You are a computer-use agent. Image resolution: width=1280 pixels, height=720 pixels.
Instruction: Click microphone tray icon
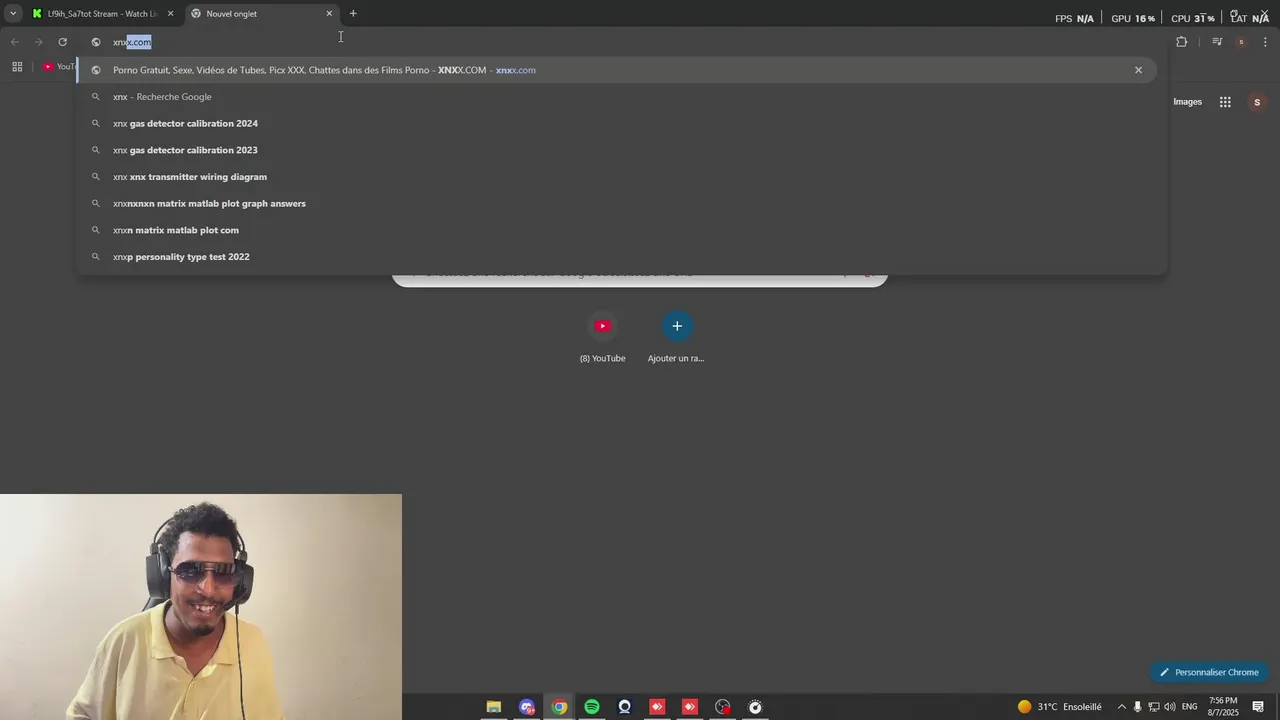pyautogui.click(x=1137, y=707)
